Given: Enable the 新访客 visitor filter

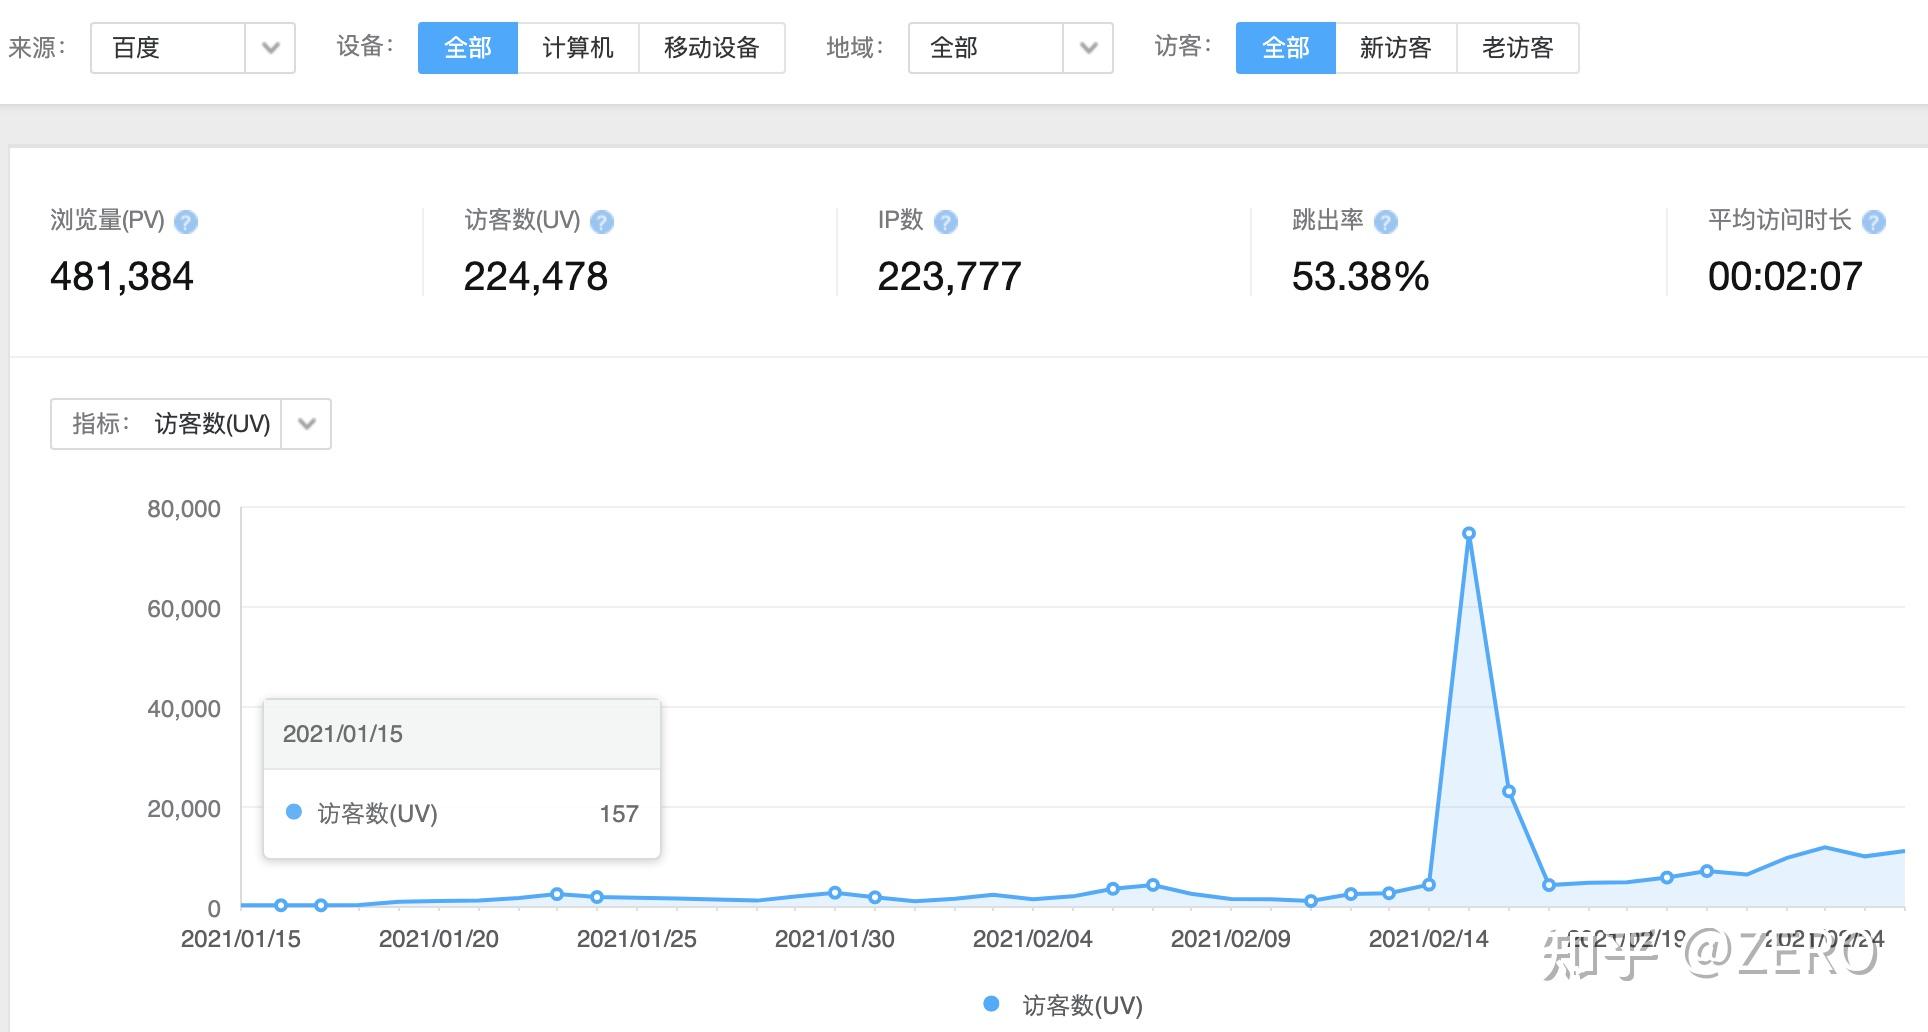Looking at the screenshot, I should [1395, 47].
